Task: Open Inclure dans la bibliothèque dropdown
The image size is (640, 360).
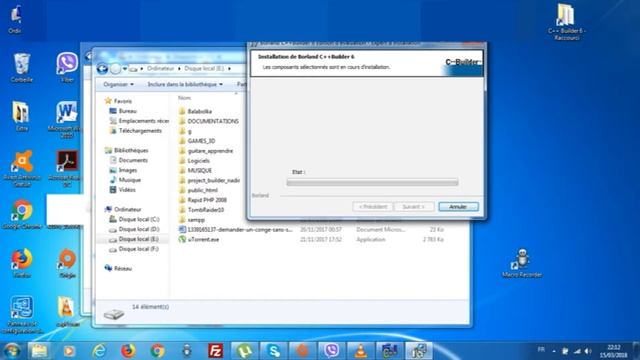Action: 185,84
